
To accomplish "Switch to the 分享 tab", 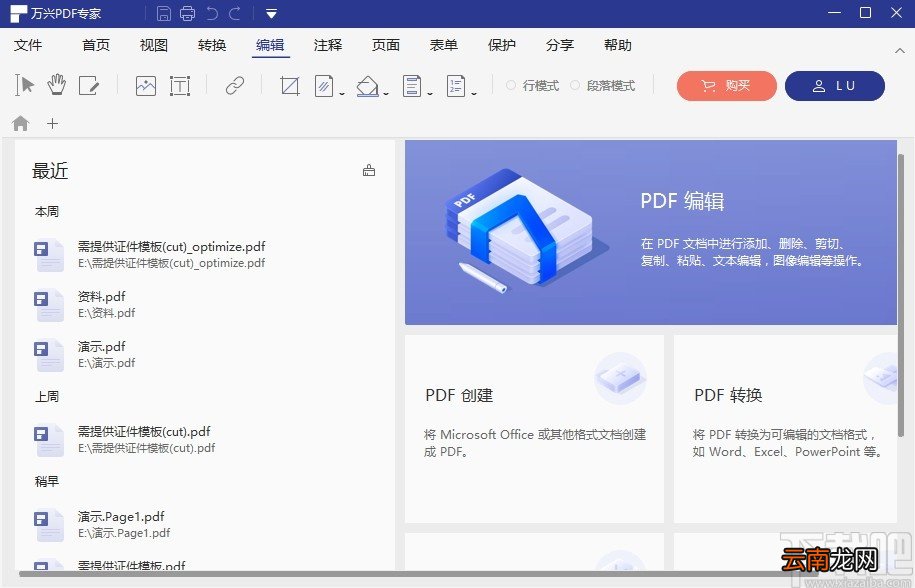I will pos(560,45).
